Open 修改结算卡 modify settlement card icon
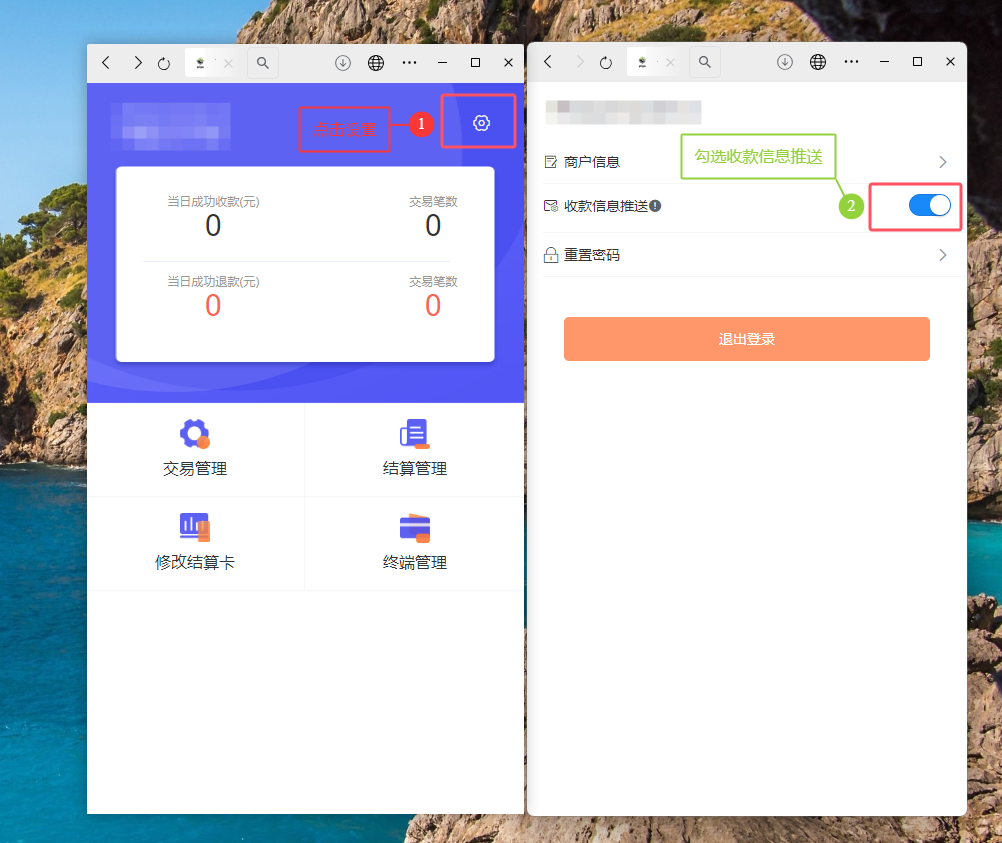1002x843 pixels. [195, 527]
